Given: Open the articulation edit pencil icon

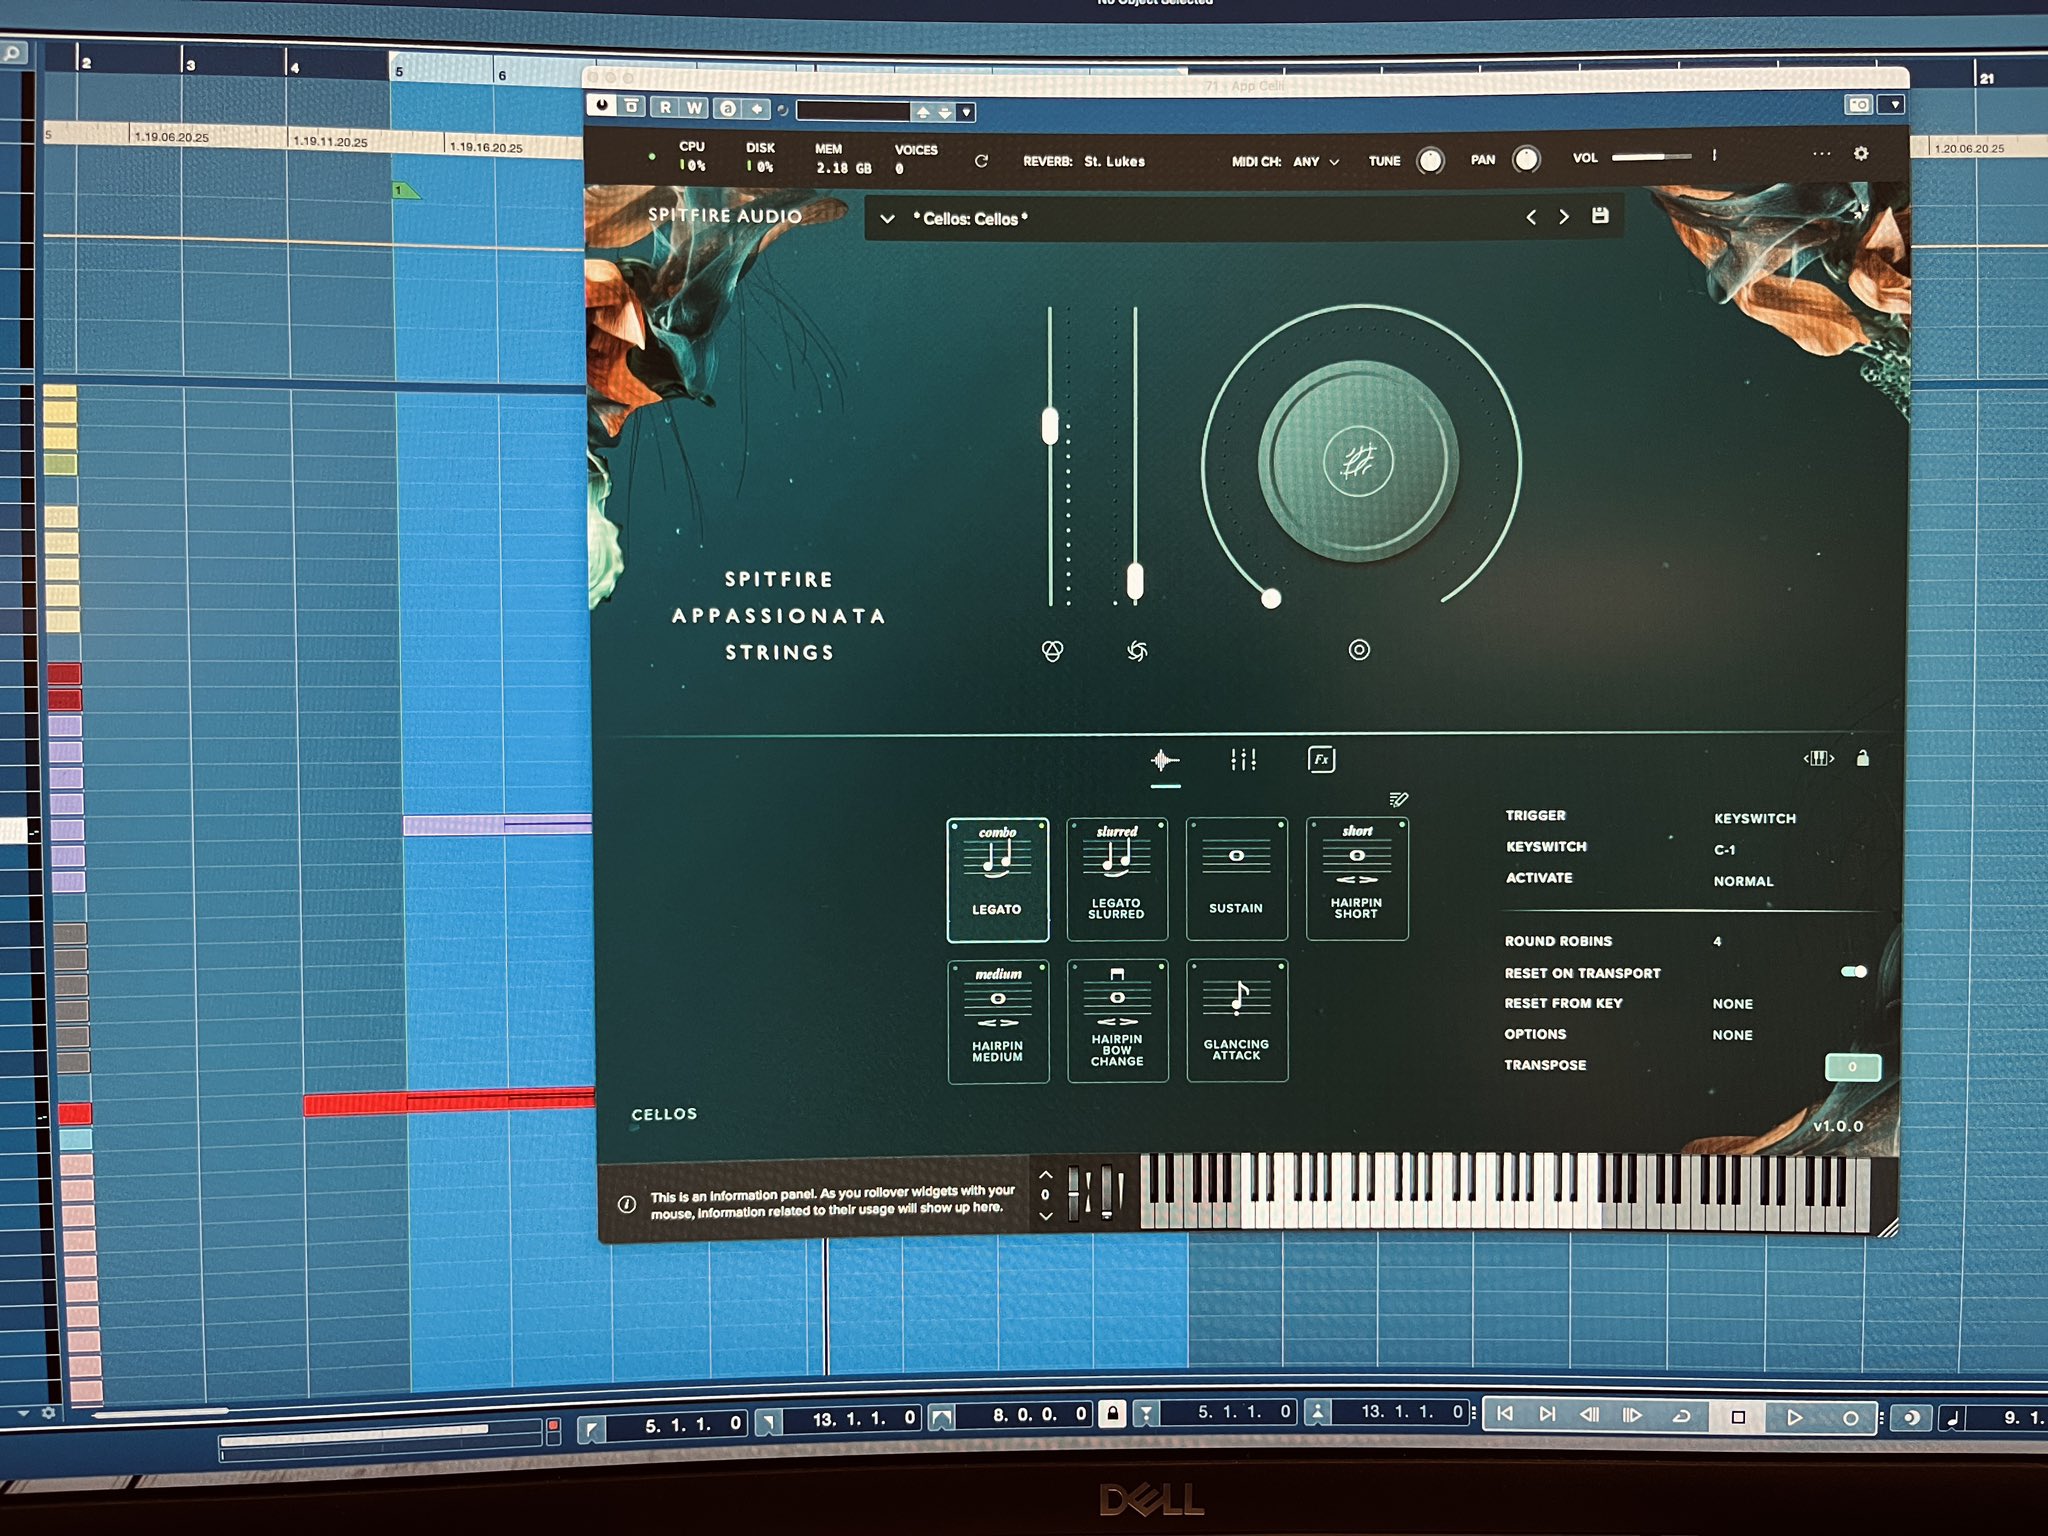Looking at the screenshot, I should (1398, 799).
